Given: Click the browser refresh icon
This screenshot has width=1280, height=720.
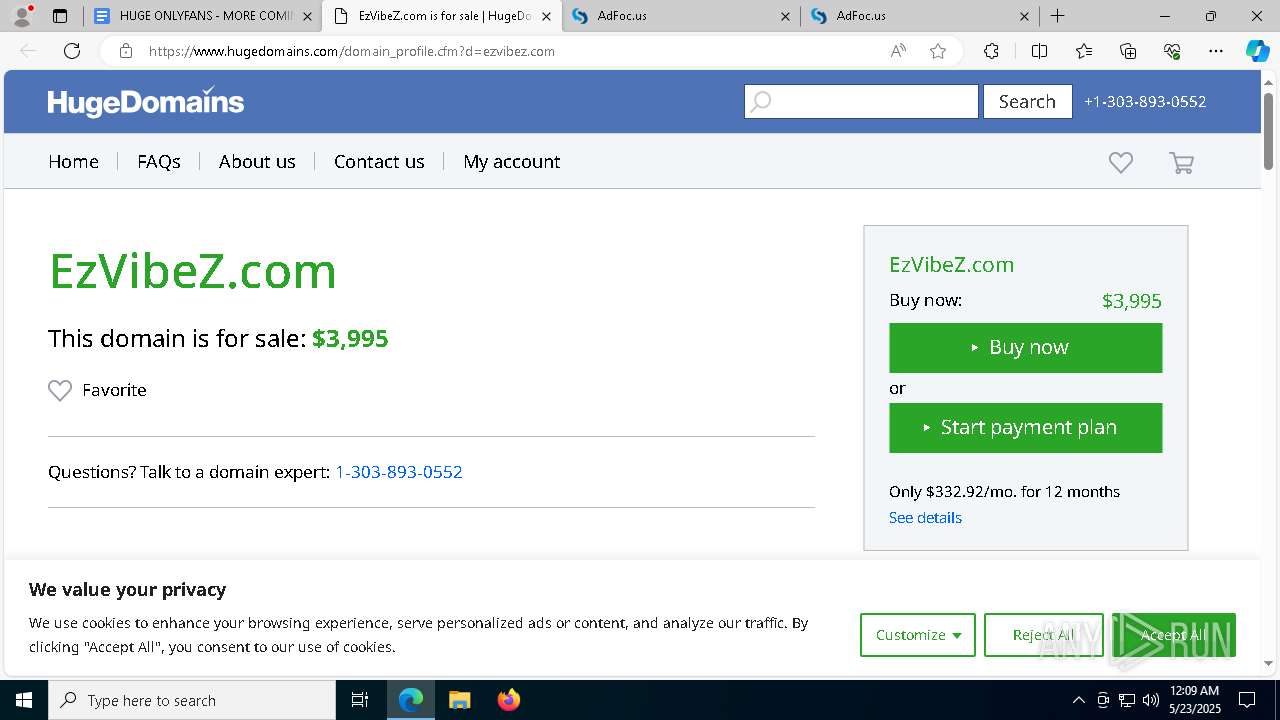Looking at the screenshot, I should tap(72, 51).
